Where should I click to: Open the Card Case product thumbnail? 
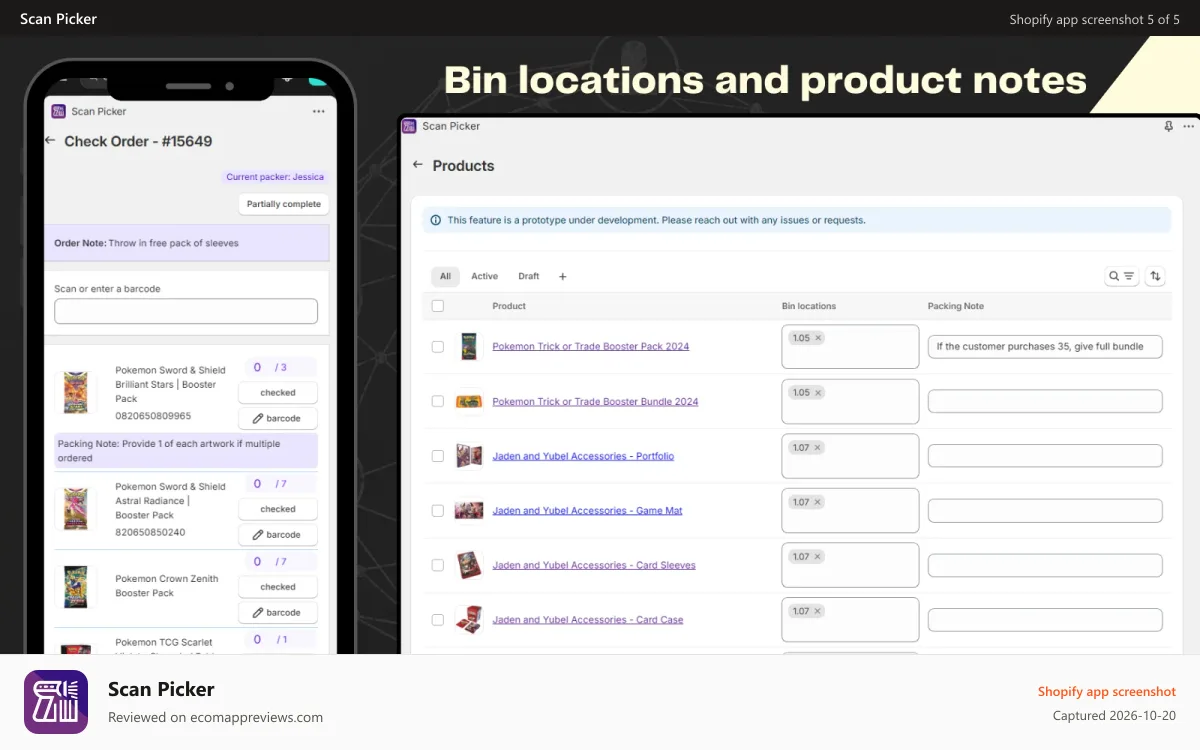pos(469,620)
